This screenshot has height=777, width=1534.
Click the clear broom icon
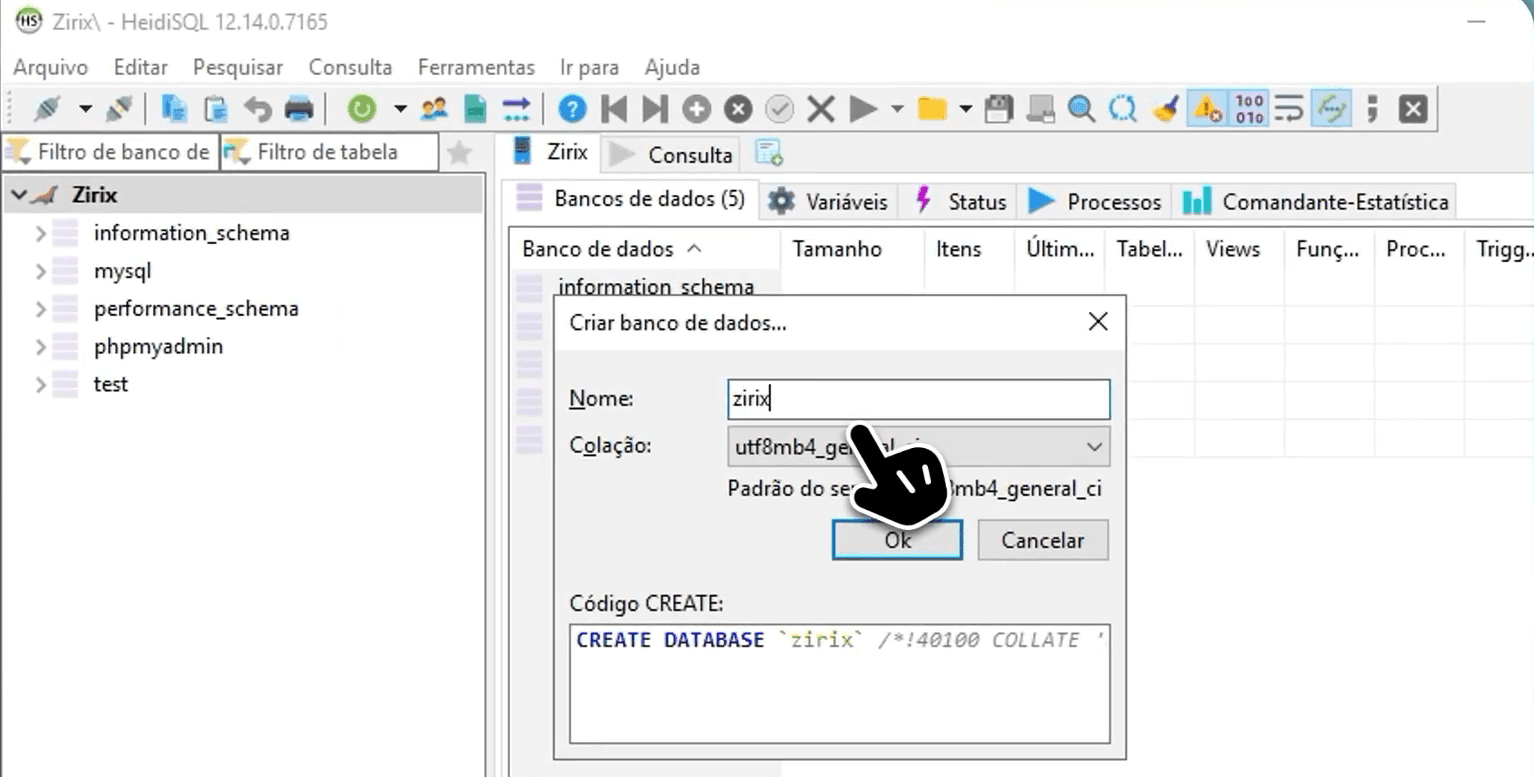click(1165, 108)
